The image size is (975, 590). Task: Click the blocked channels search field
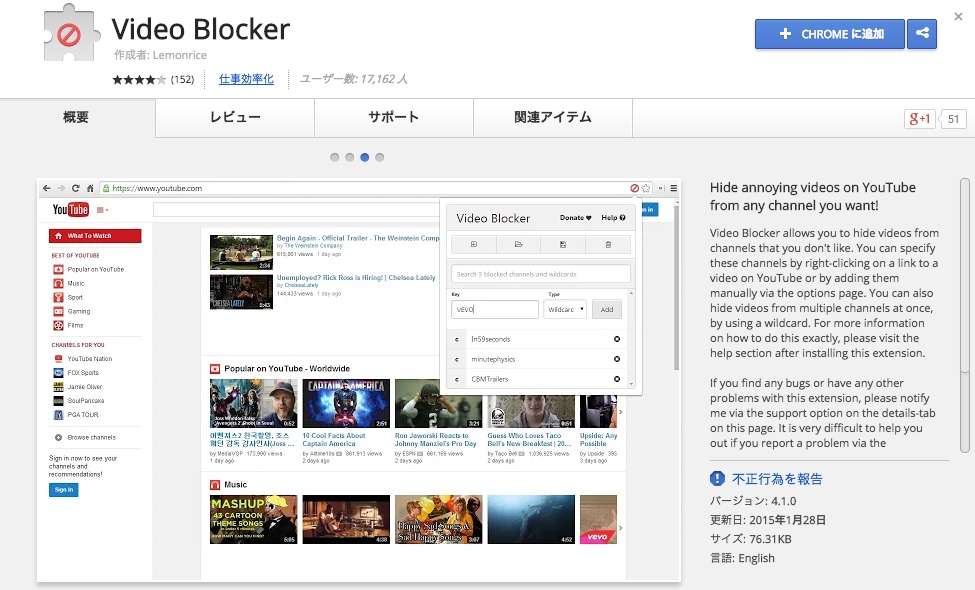click(541, 274)
